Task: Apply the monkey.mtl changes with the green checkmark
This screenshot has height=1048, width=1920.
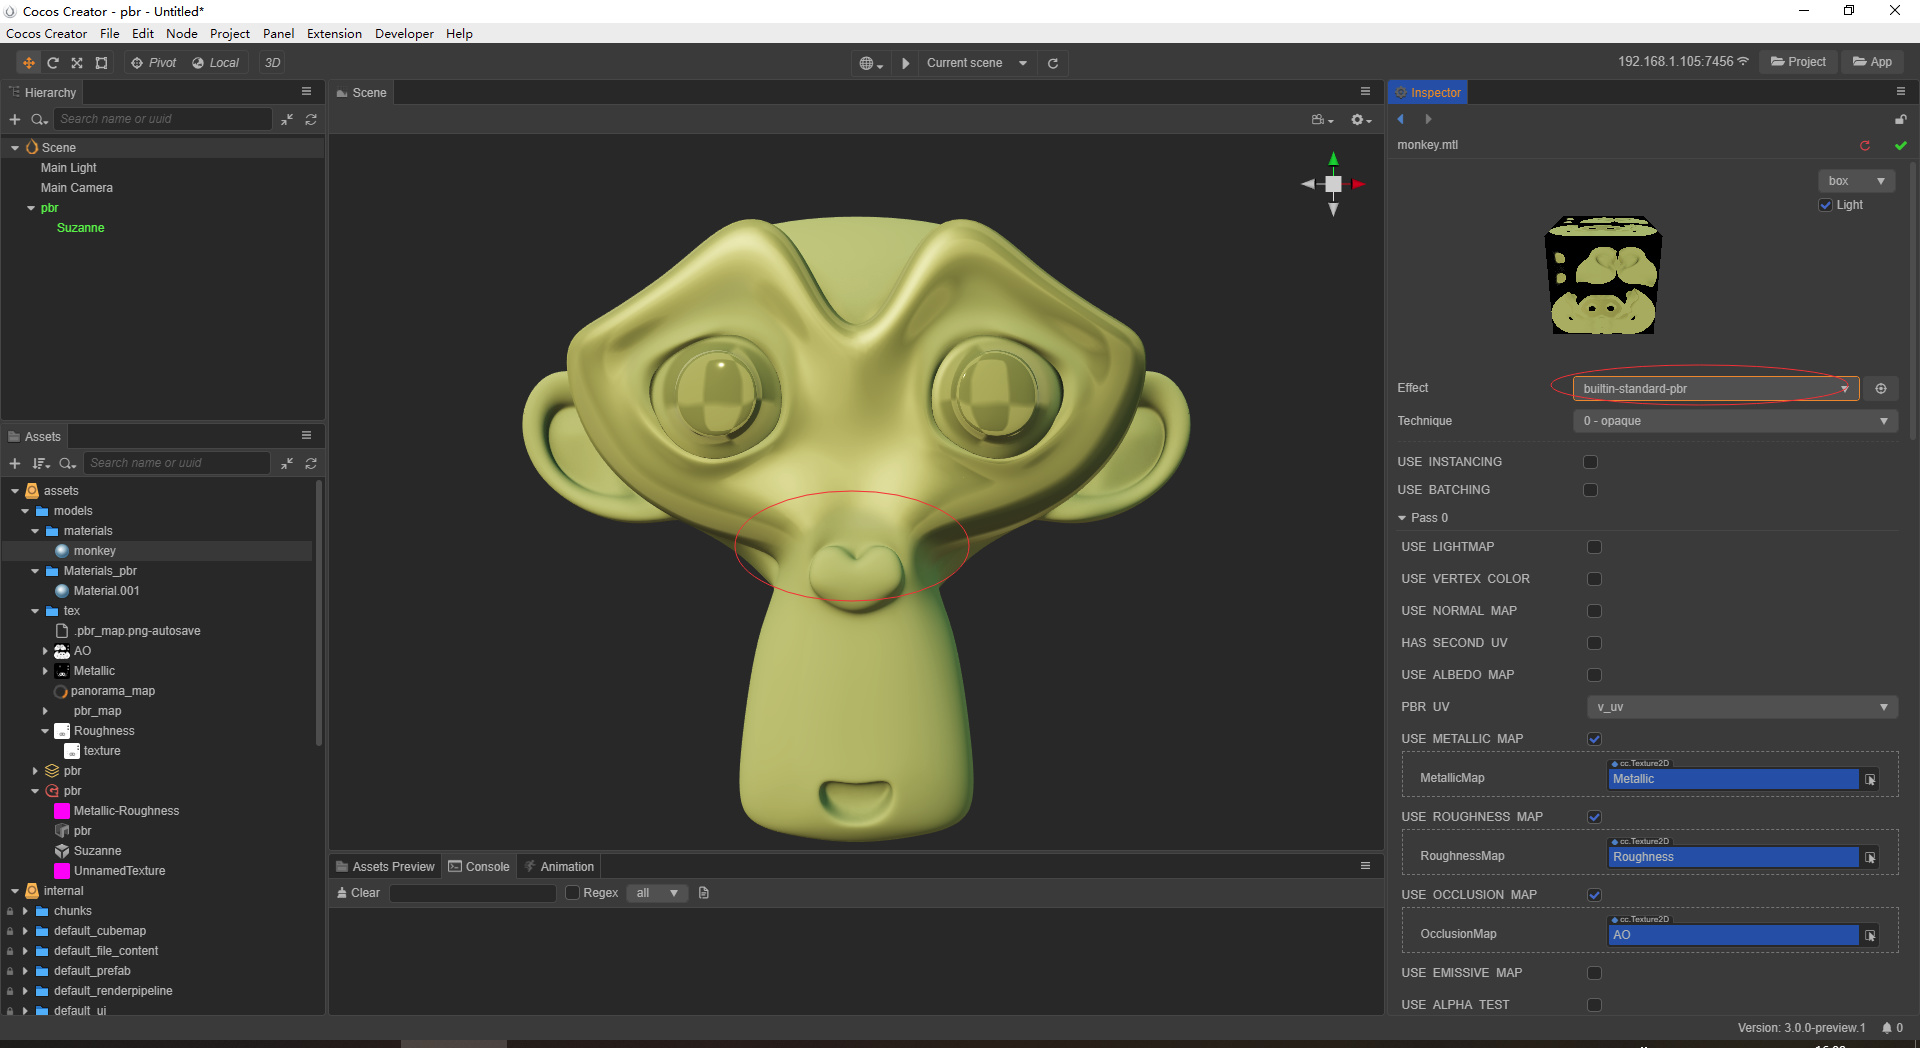Action: click(x=1900, y=145)
